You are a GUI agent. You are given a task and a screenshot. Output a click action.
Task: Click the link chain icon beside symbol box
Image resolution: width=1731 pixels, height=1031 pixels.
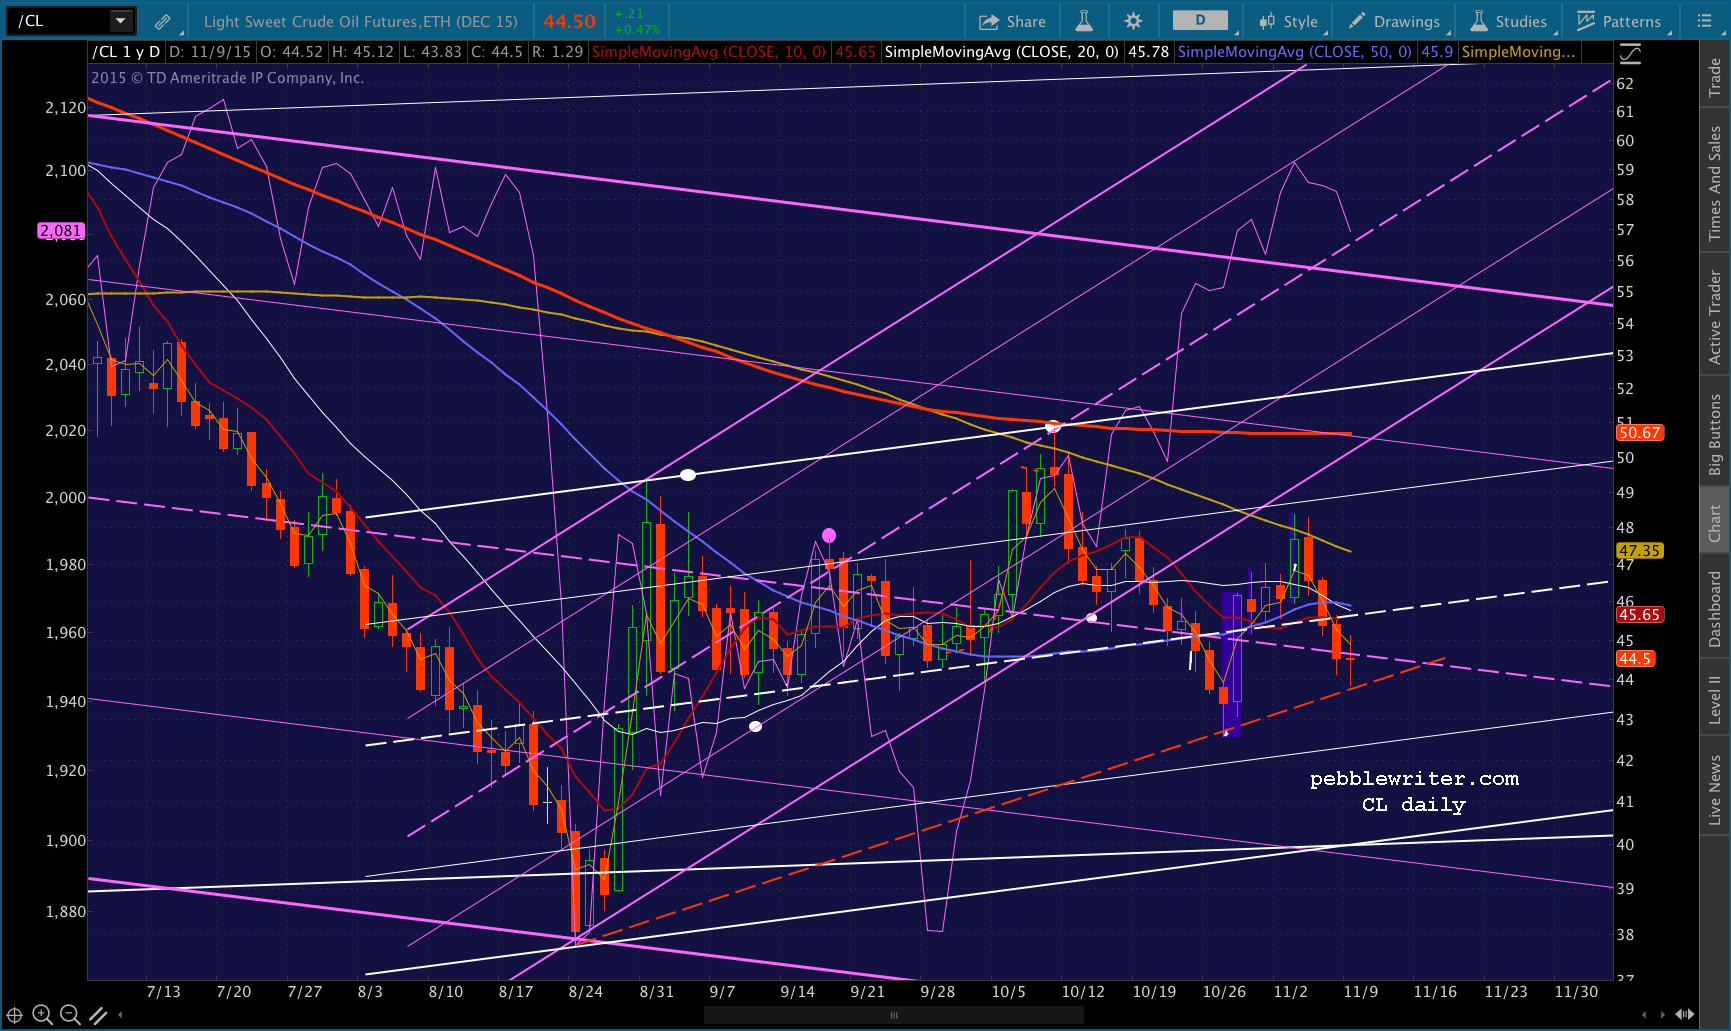(x=162, y=21)
